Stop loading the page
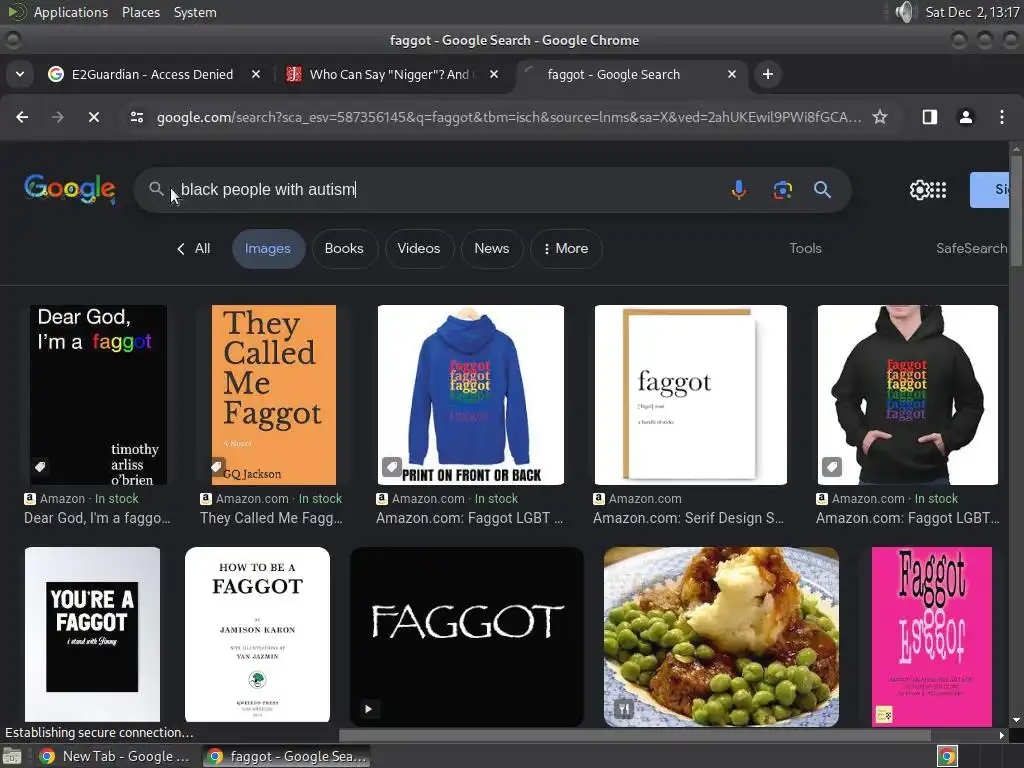The height and width of the screenshot is (768, 1024). pos(94,117)
